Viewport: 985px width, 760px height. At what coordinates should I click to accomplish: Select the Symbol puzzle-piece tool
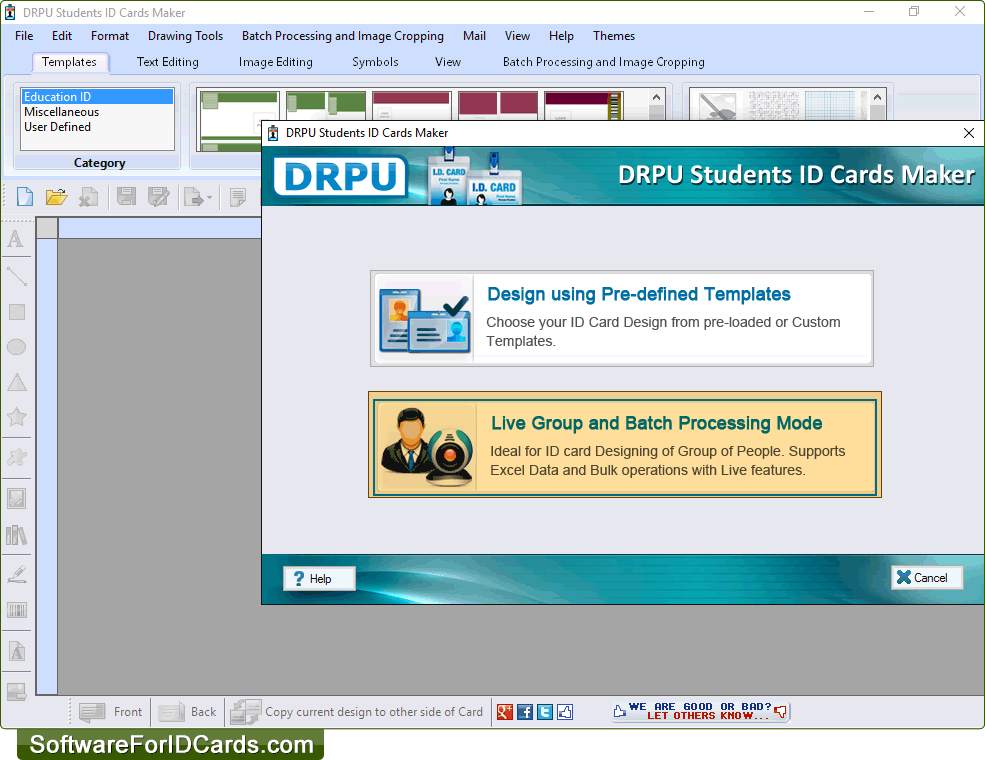click(16, 457)
